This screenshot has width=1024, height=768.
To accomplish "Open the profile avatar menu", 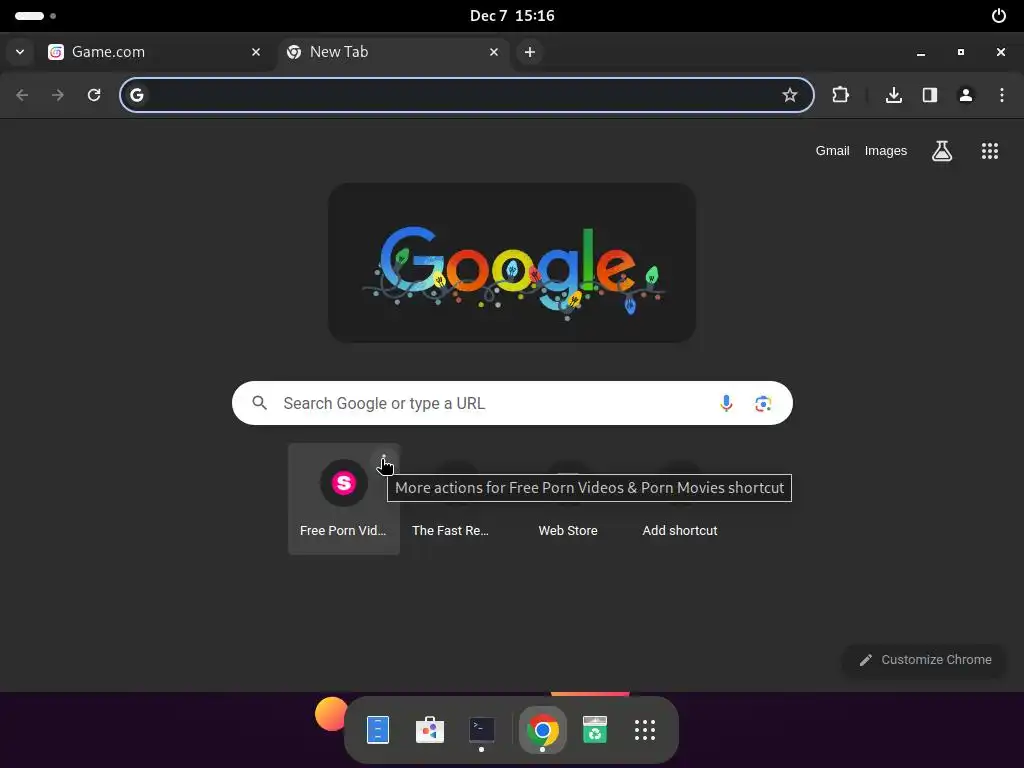I will click(966, 95).
